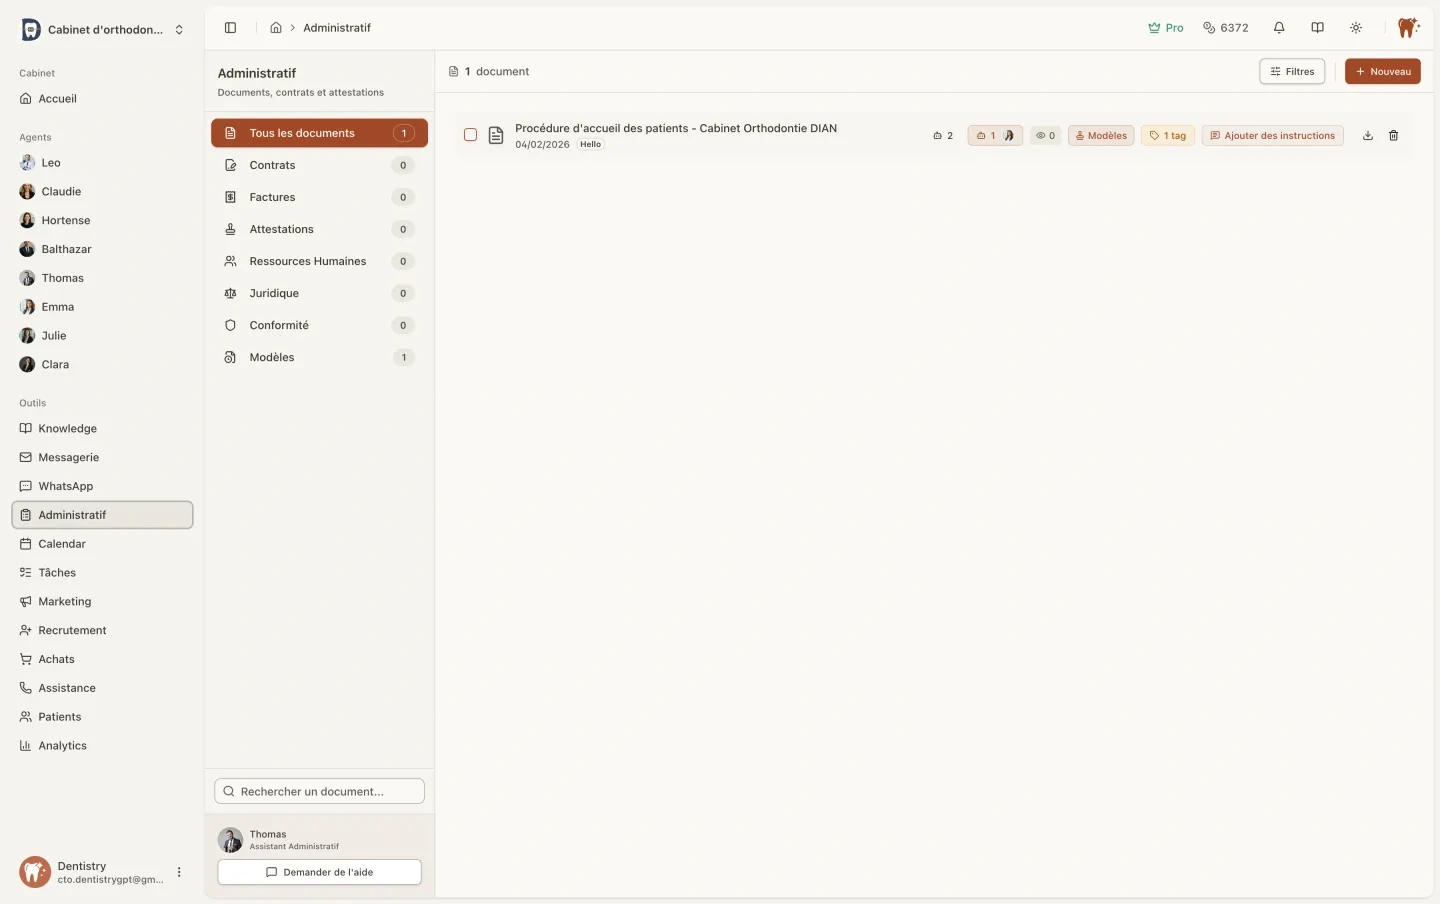Screen dimensions: 1440x904
Task: Click the views count eye badge
Action: coord(1045,136)
